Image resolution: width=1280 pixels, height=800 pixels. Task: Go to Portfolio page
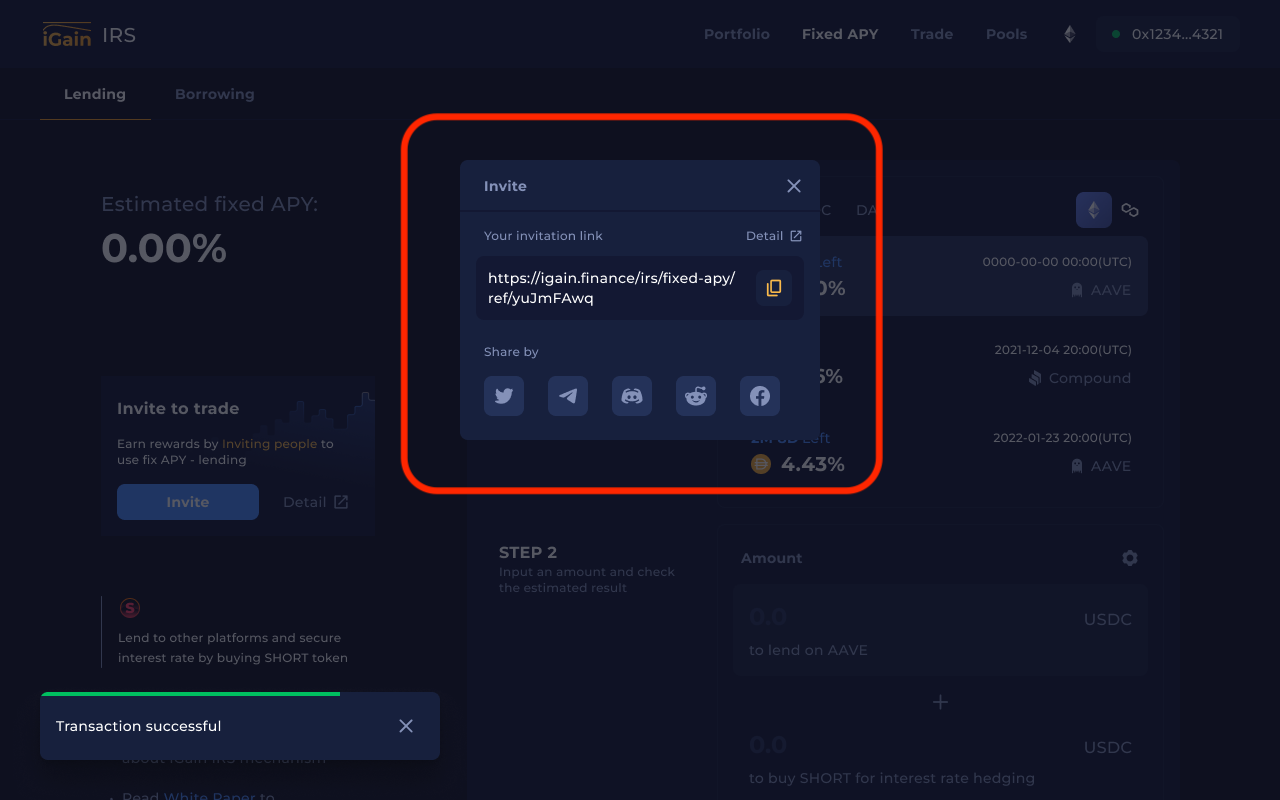pos(737,34)
